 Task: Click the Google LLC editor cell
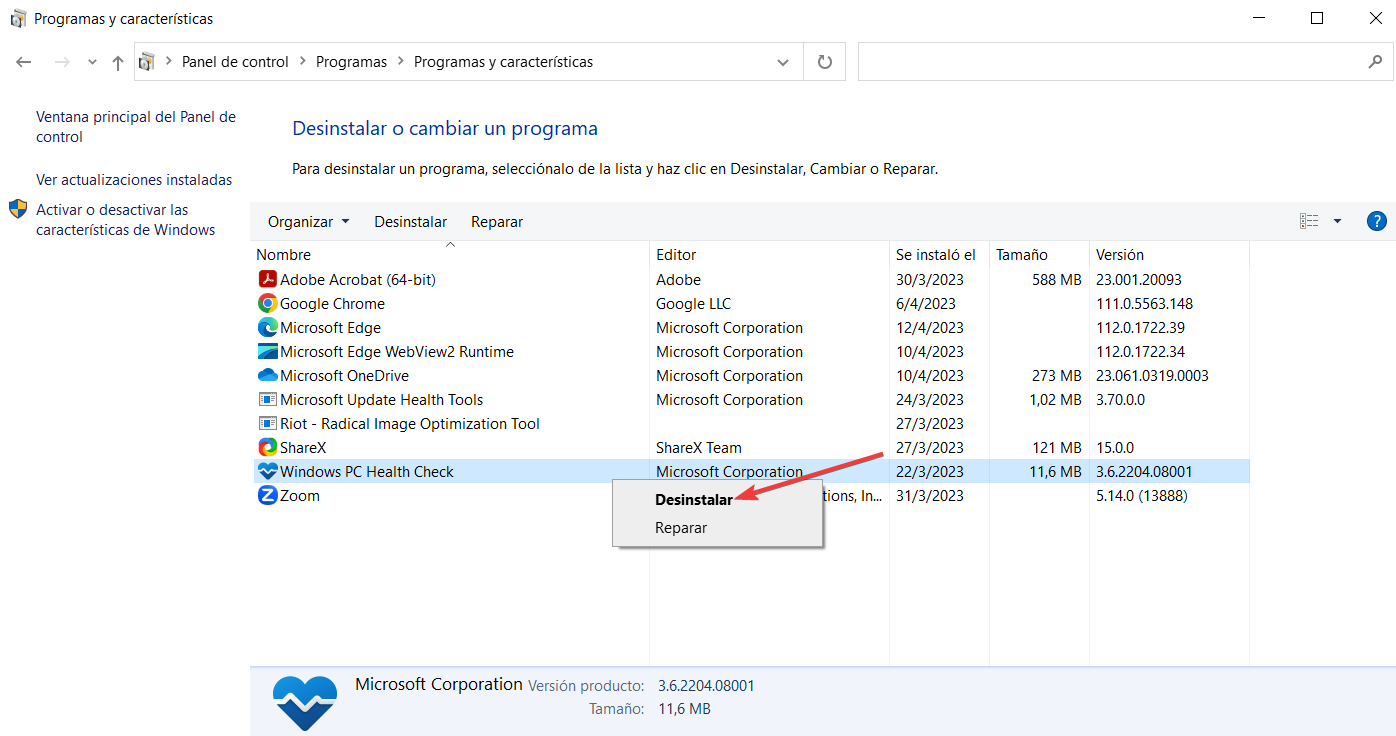pos(693,304)
